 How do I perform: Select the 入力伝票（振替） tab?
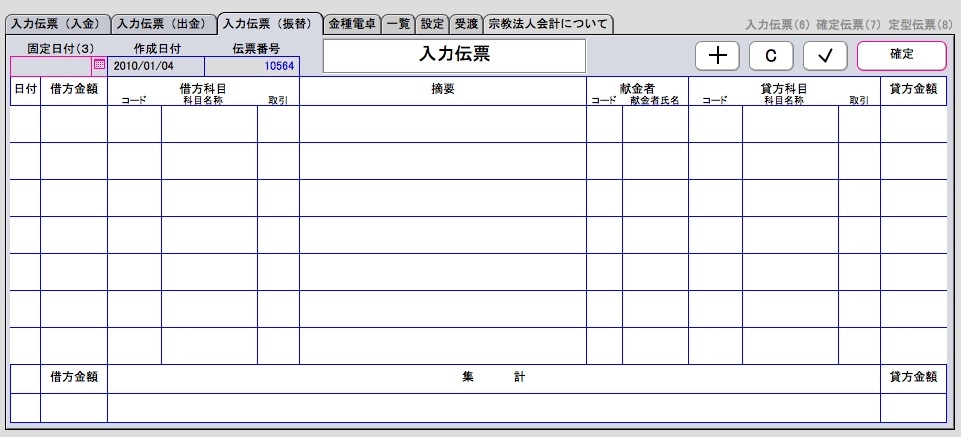tap(269, 23)
